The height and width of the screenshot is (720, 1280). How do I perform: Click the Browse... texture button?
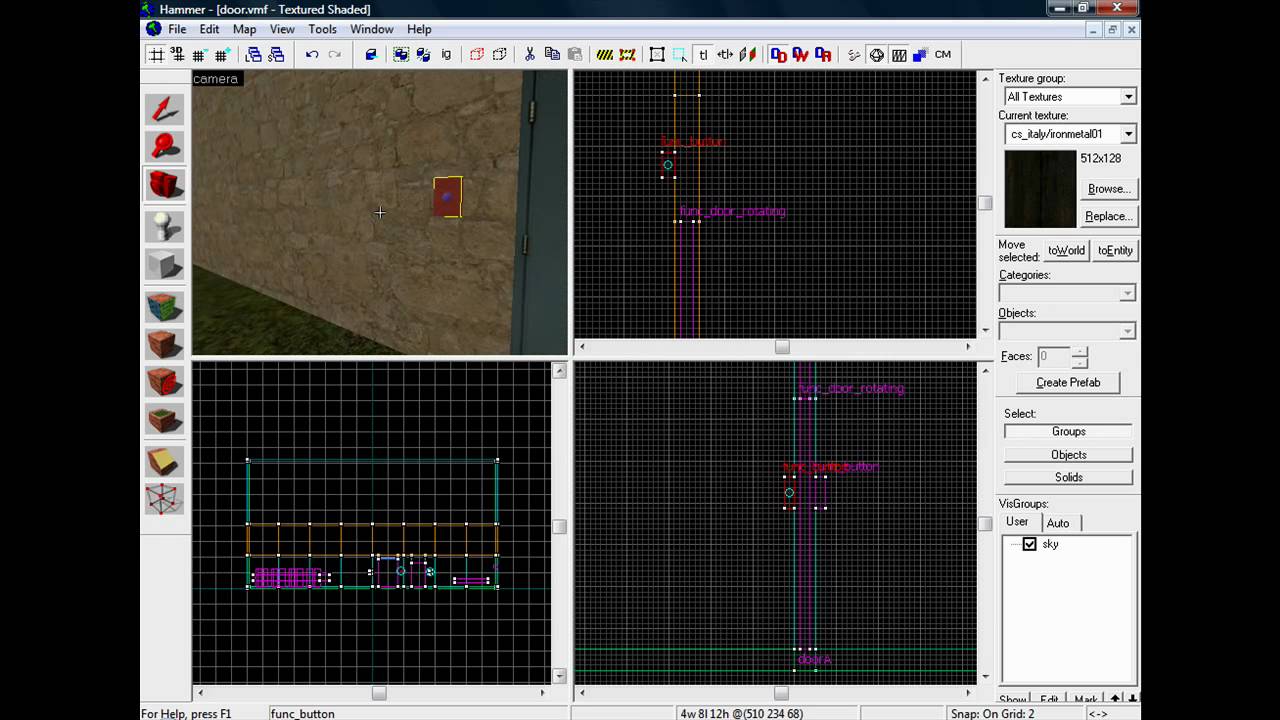point(1108,189)
